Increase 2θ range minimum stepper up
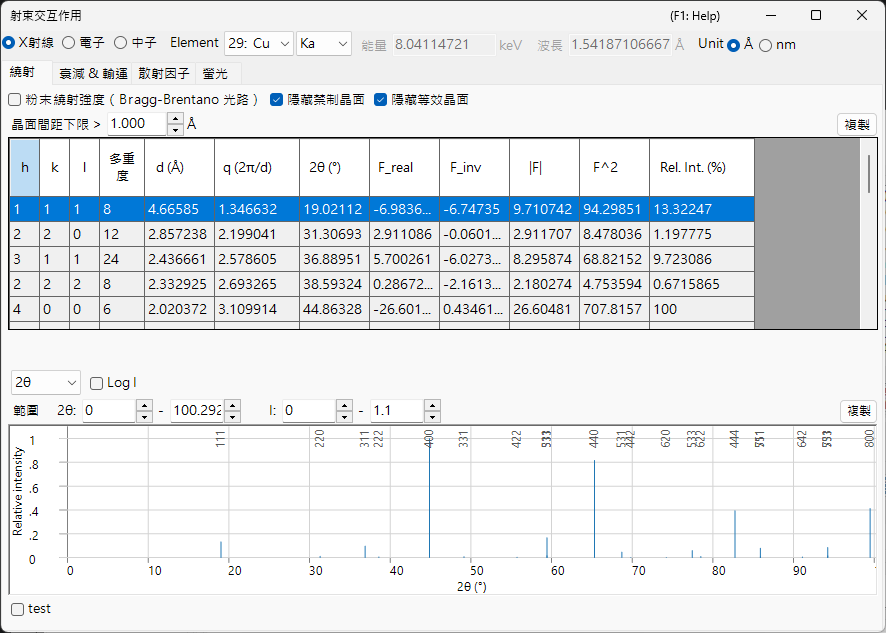 [145, 405]
